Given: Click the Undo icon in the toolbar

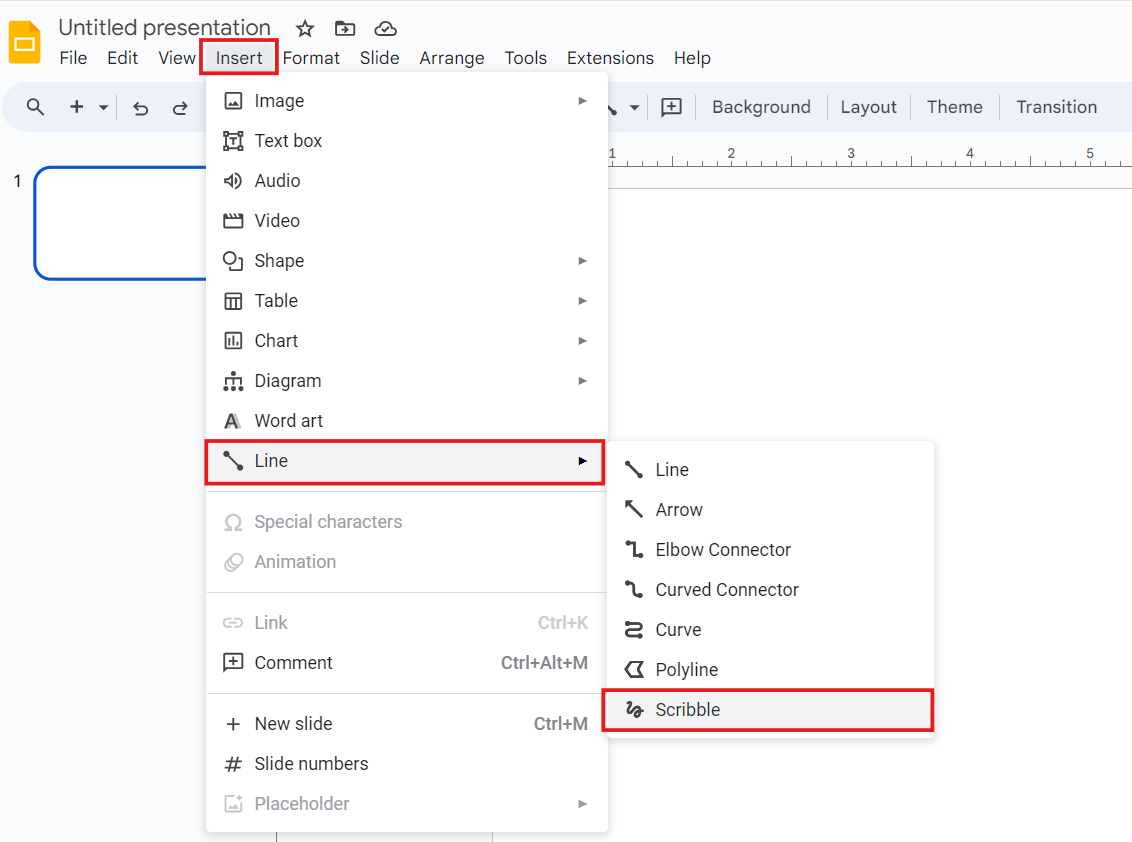Looking at the screenshot, I should 140,107.
